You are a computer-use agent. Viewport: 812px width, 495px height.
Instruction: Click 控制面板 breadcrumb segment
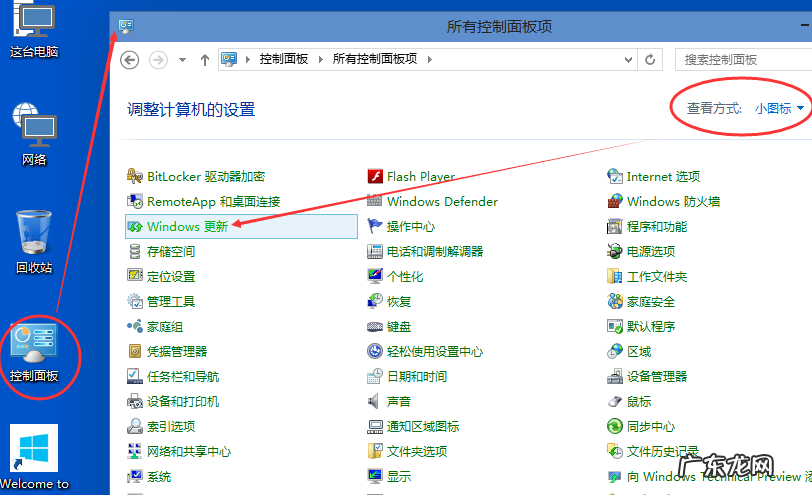point(284,59)
